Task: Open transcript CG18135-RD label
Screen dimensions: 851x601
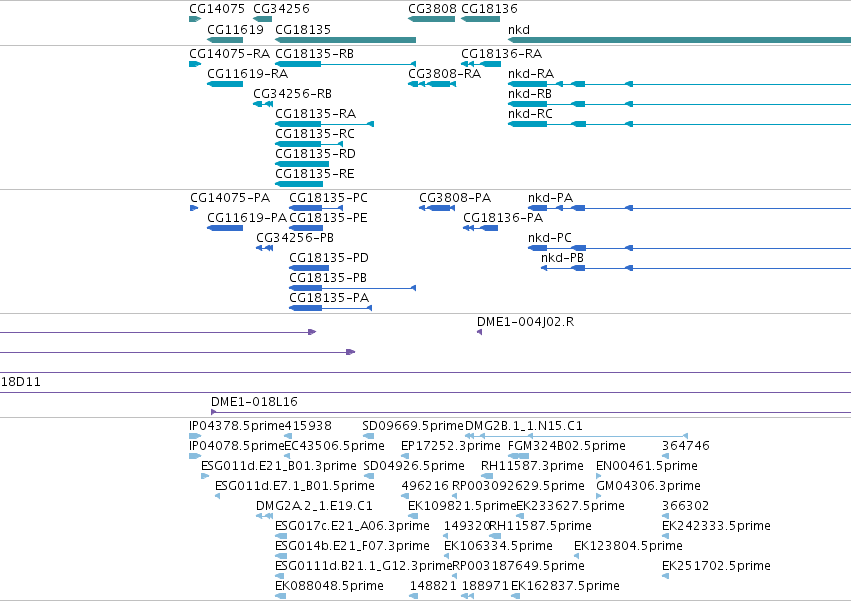Action: 316,154
